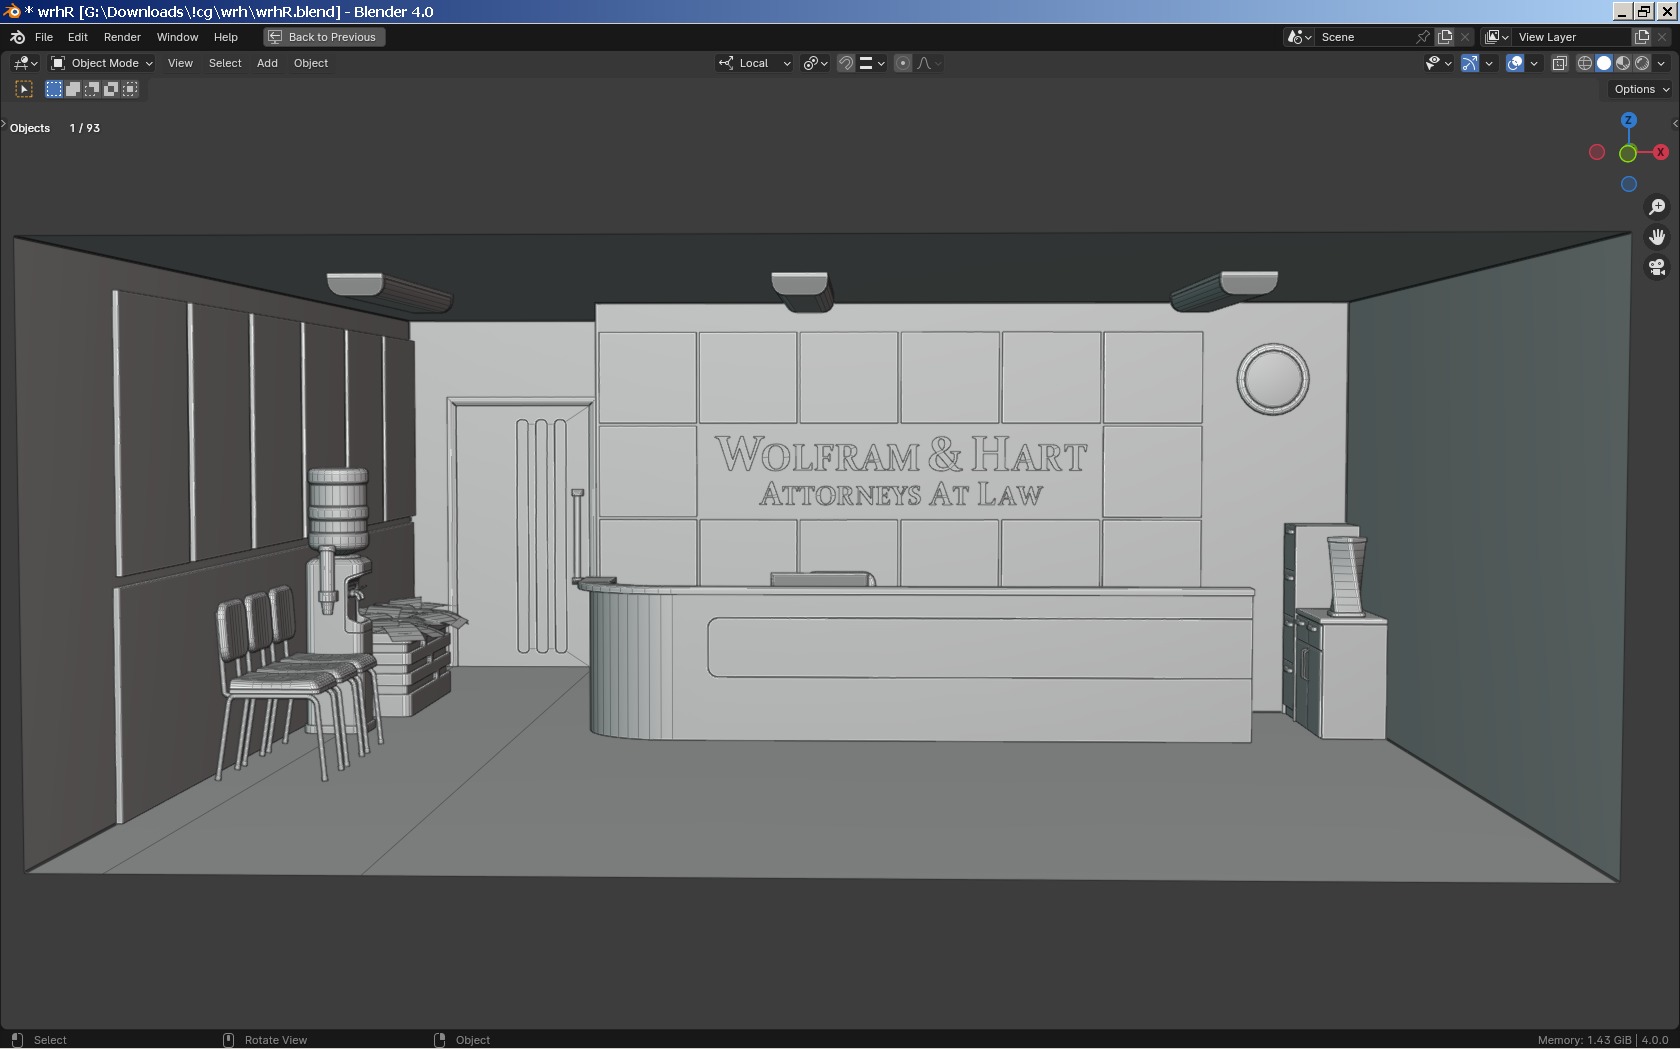The width and height of the screenshot is (1680, 1050).
Task: Toggle viewport overlays
Action: coord(1515,63)
